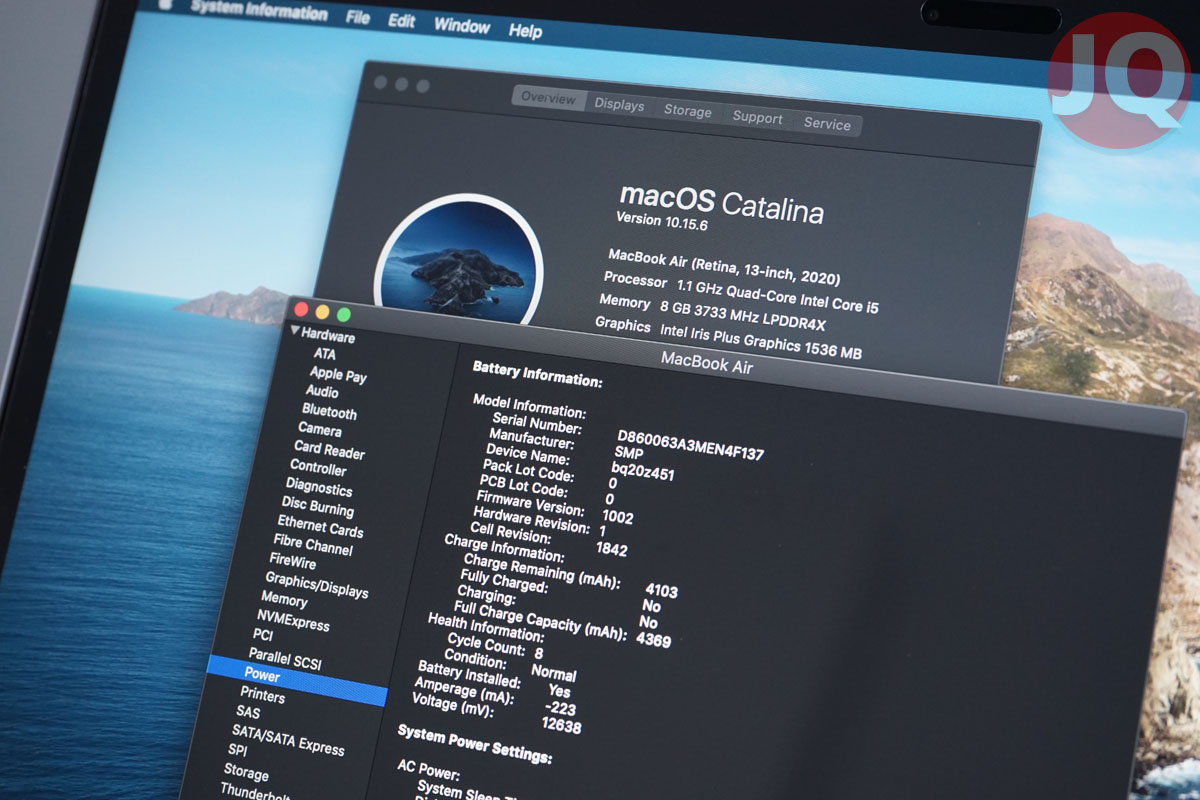This screenshot has width=1200, height=800.
Task: Select FireWire in the sidebar
Action: click(x=292, y=561)
